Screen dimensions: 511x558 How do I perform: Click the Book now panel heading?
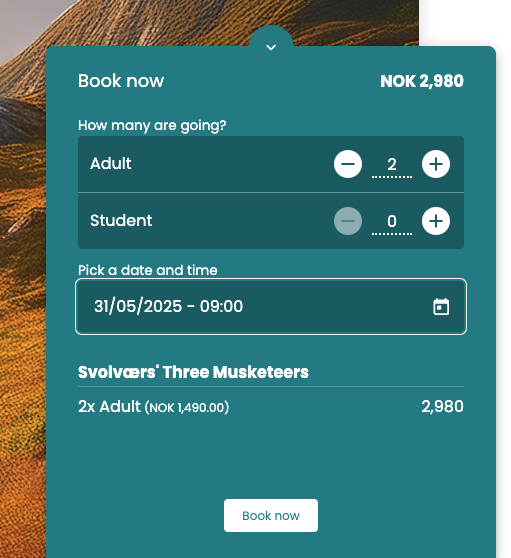point(121,81)
